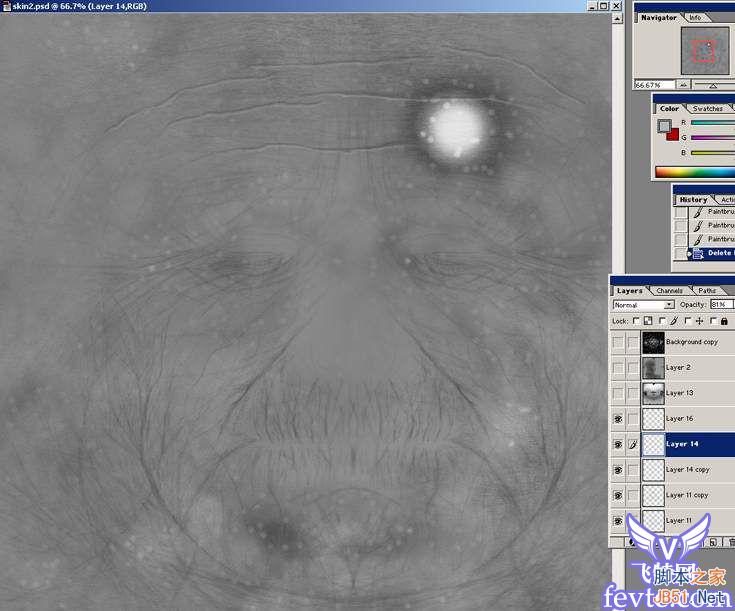The height and width of the screenshot is (611, 735).
Task: Pick a color from the spectrum ramp
Action: click(695, 172)
